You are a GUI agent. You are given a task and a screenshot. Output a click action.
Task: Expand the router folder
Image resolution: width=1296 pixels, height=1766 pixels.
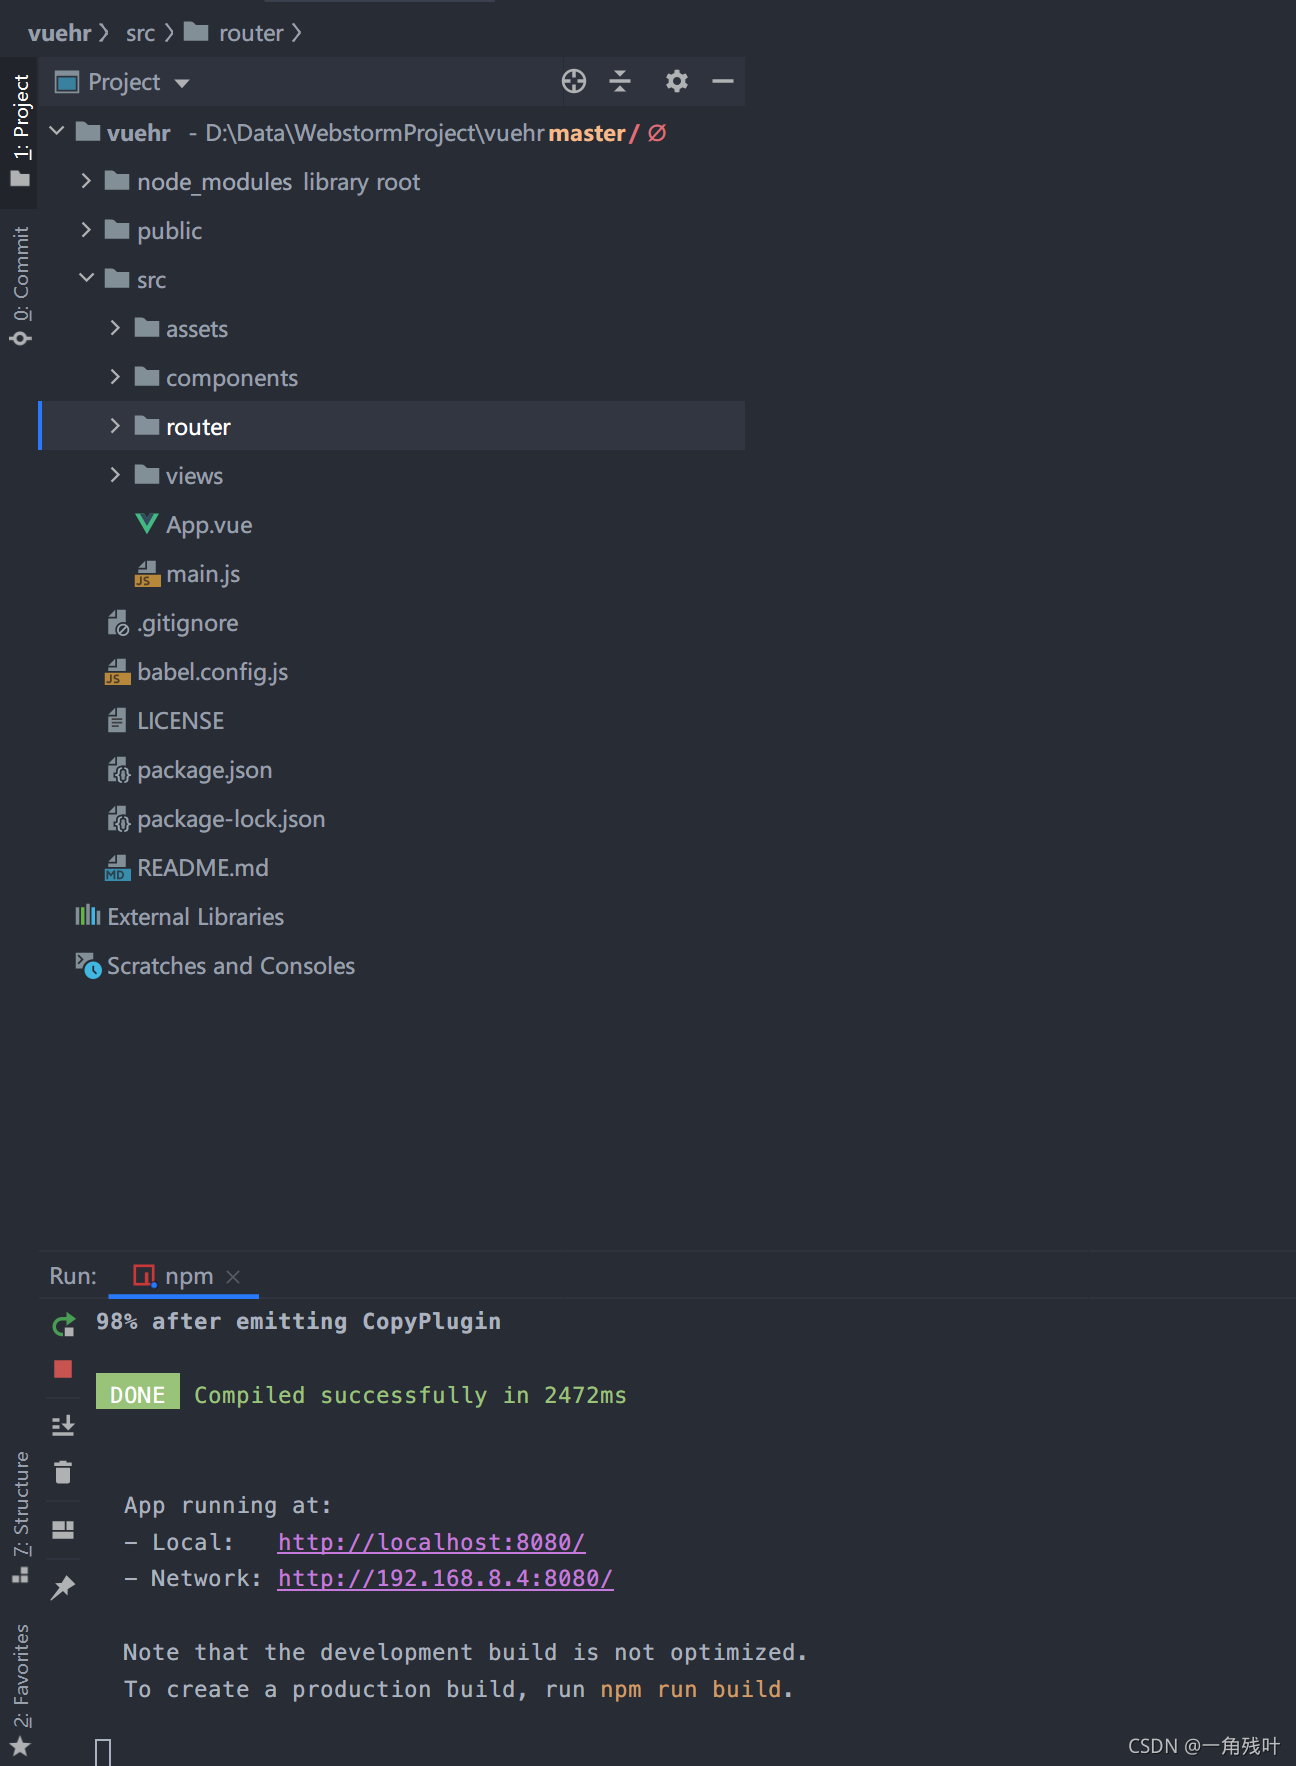click(x=115, y=425)
